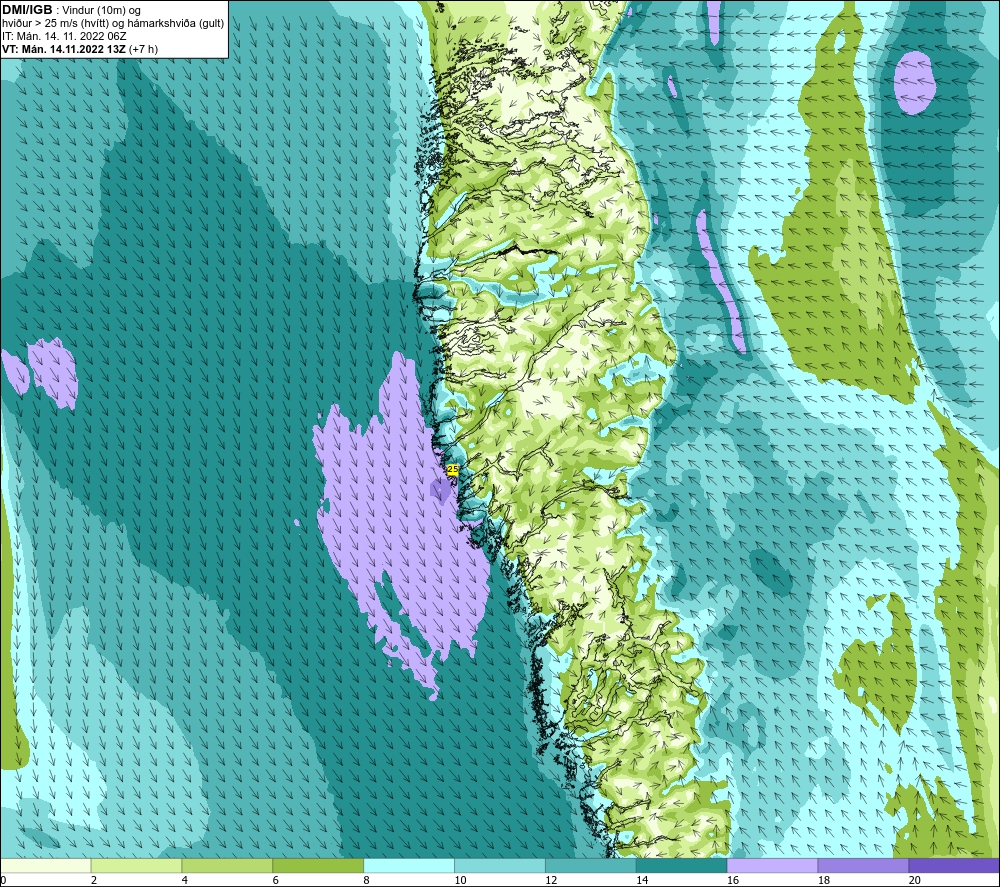The width and height of the screenshot is (1000, 887).
Task: Click the 16–18 m/s lavender legend swatch
Action: pos(772,865)
